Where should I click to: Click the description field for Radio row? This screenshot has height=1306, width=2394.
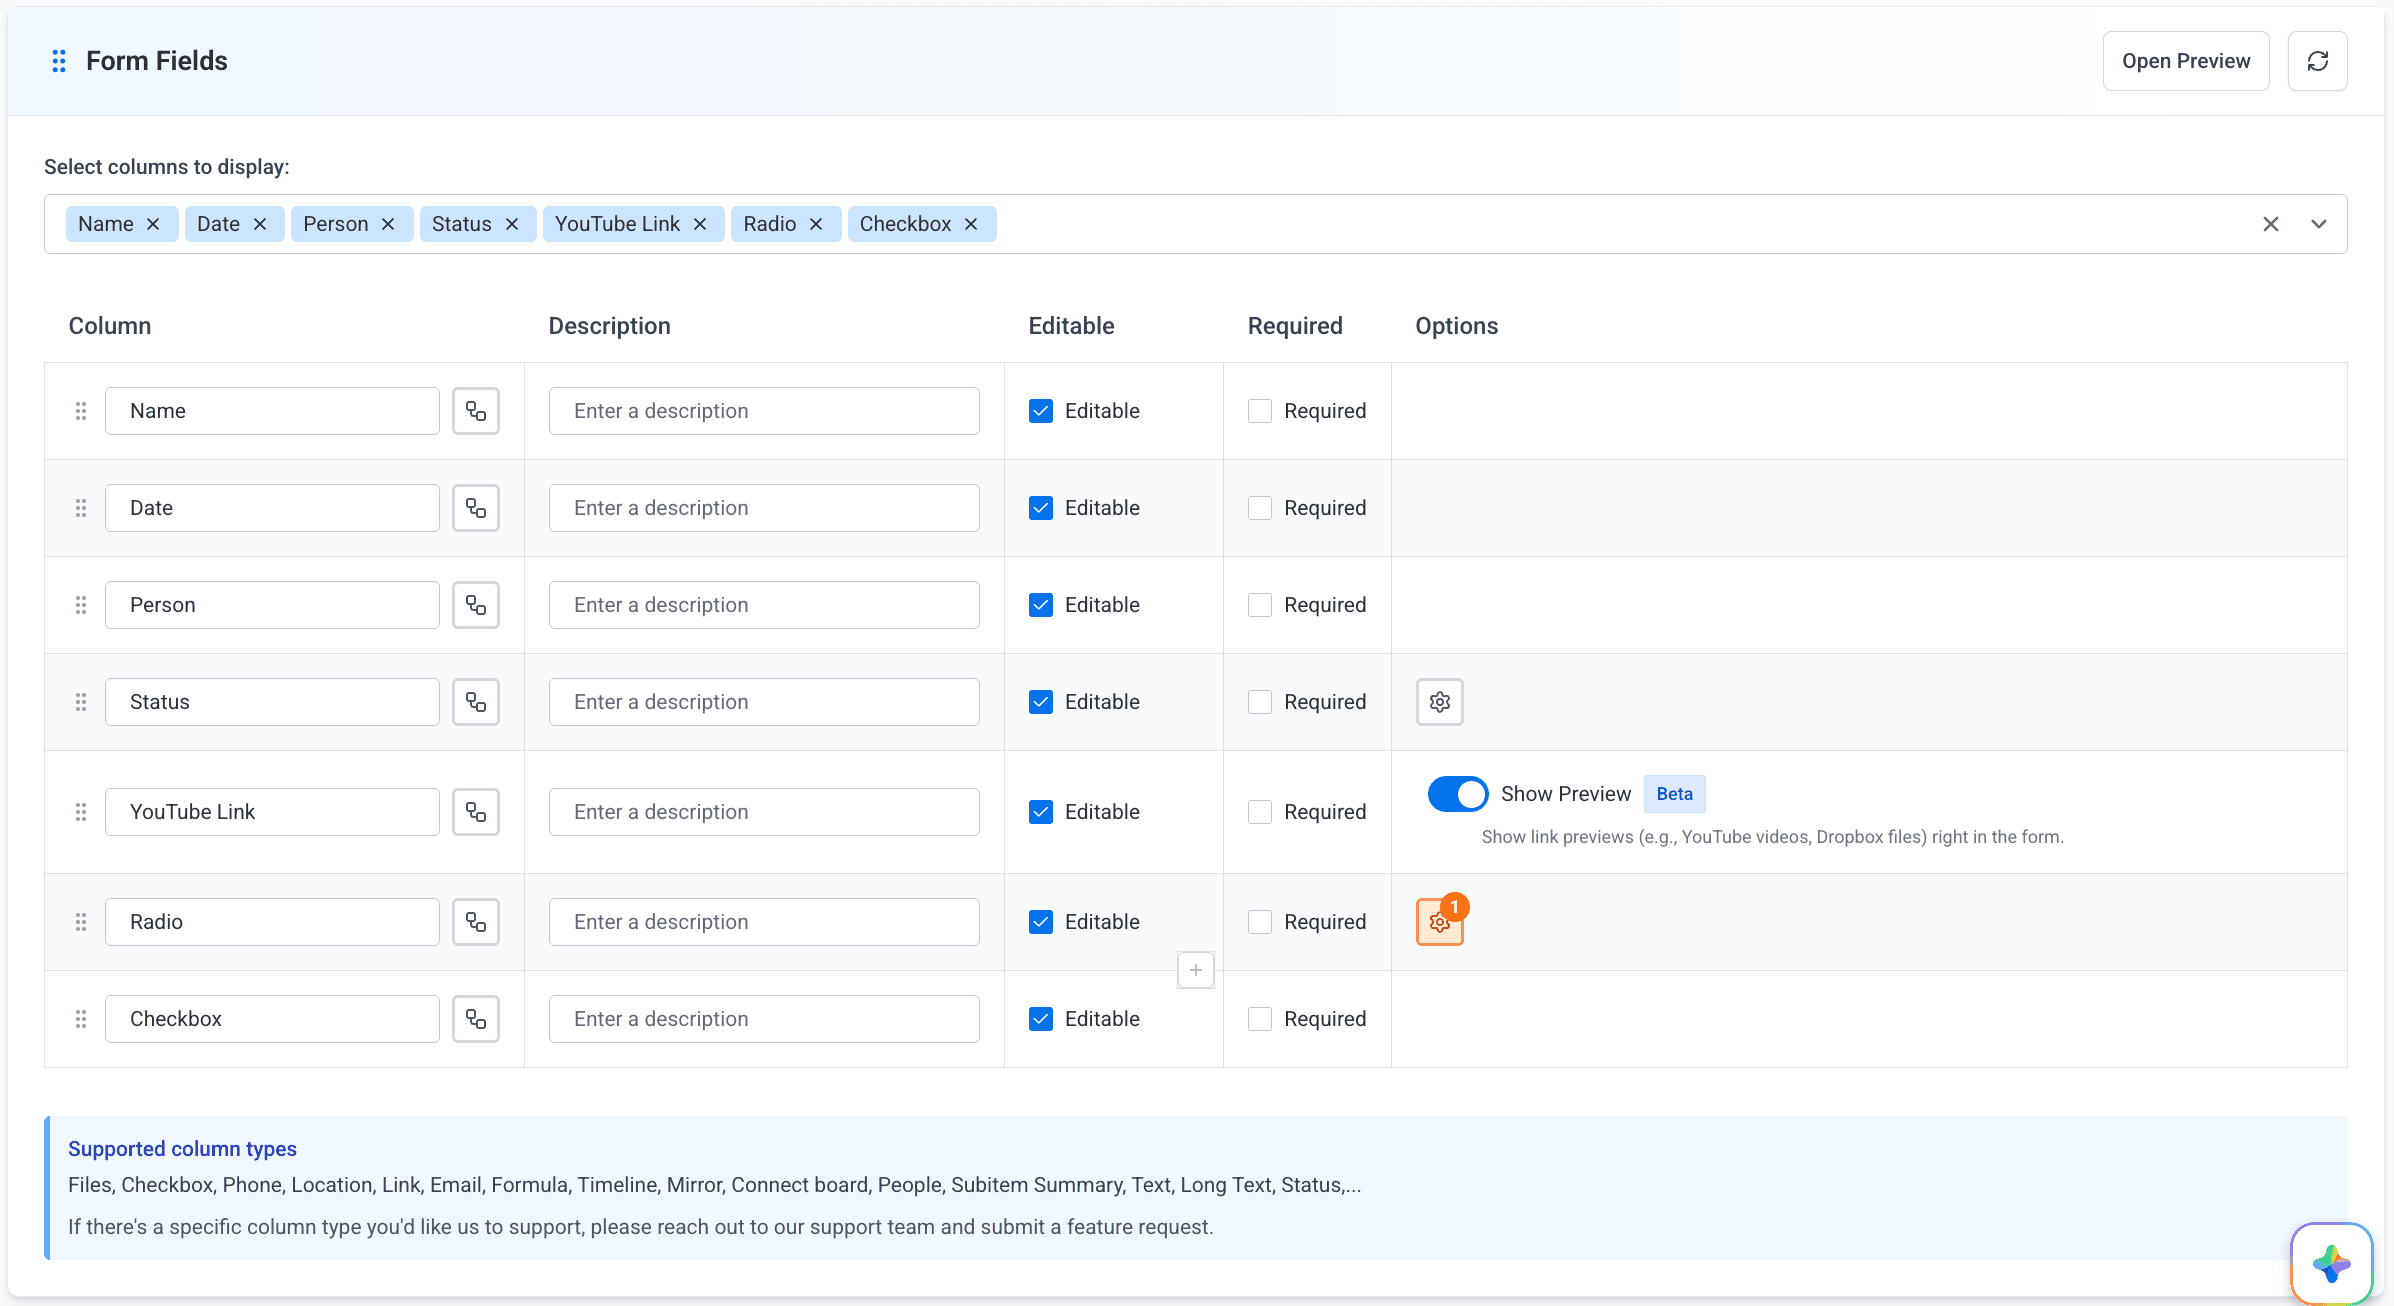click(x=764, y=922)
